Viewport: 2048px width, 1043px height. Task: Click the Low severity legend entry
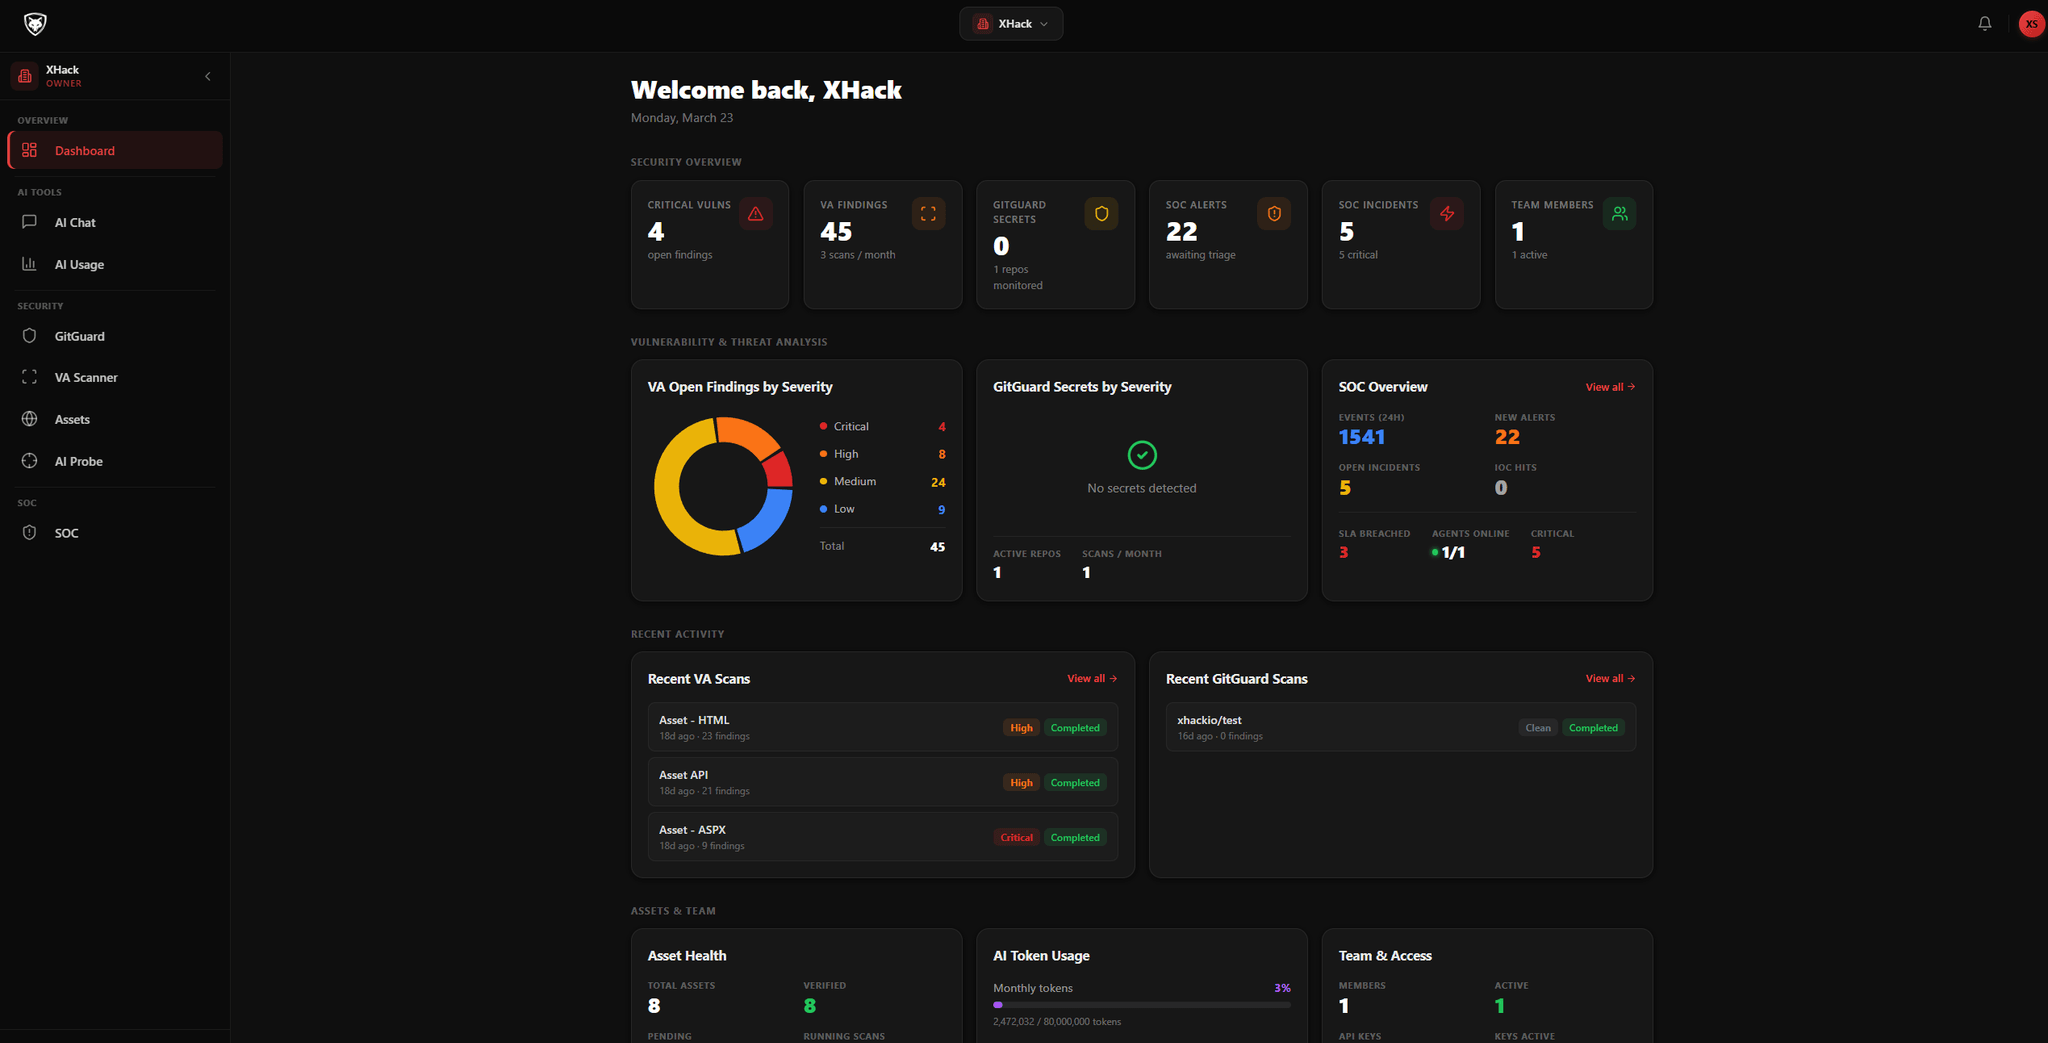coord(882,509)
